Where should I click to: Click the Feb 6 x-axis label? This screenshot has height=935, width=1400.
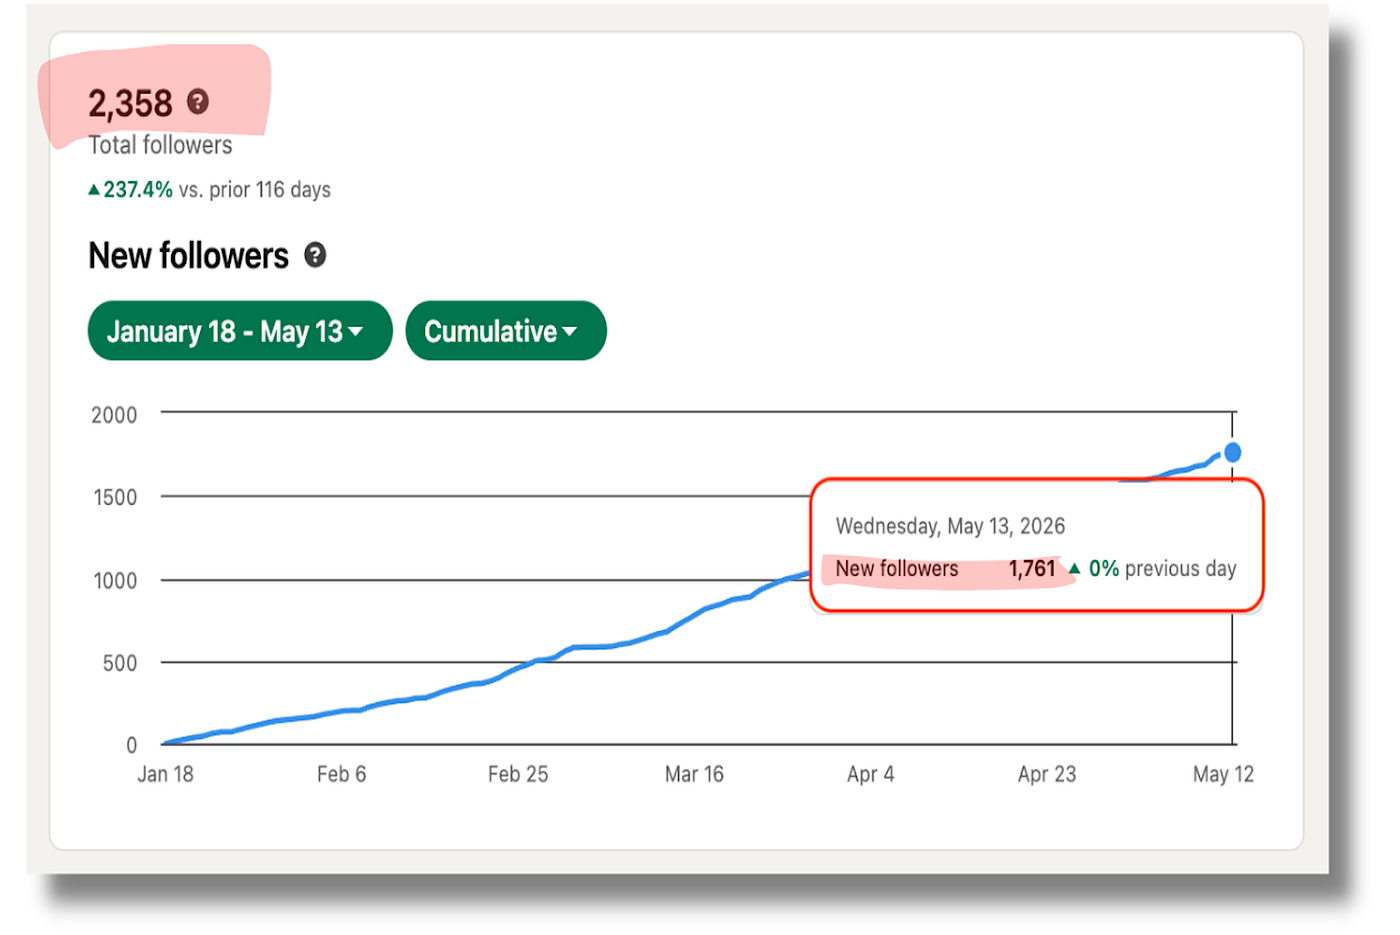(342, 775)
